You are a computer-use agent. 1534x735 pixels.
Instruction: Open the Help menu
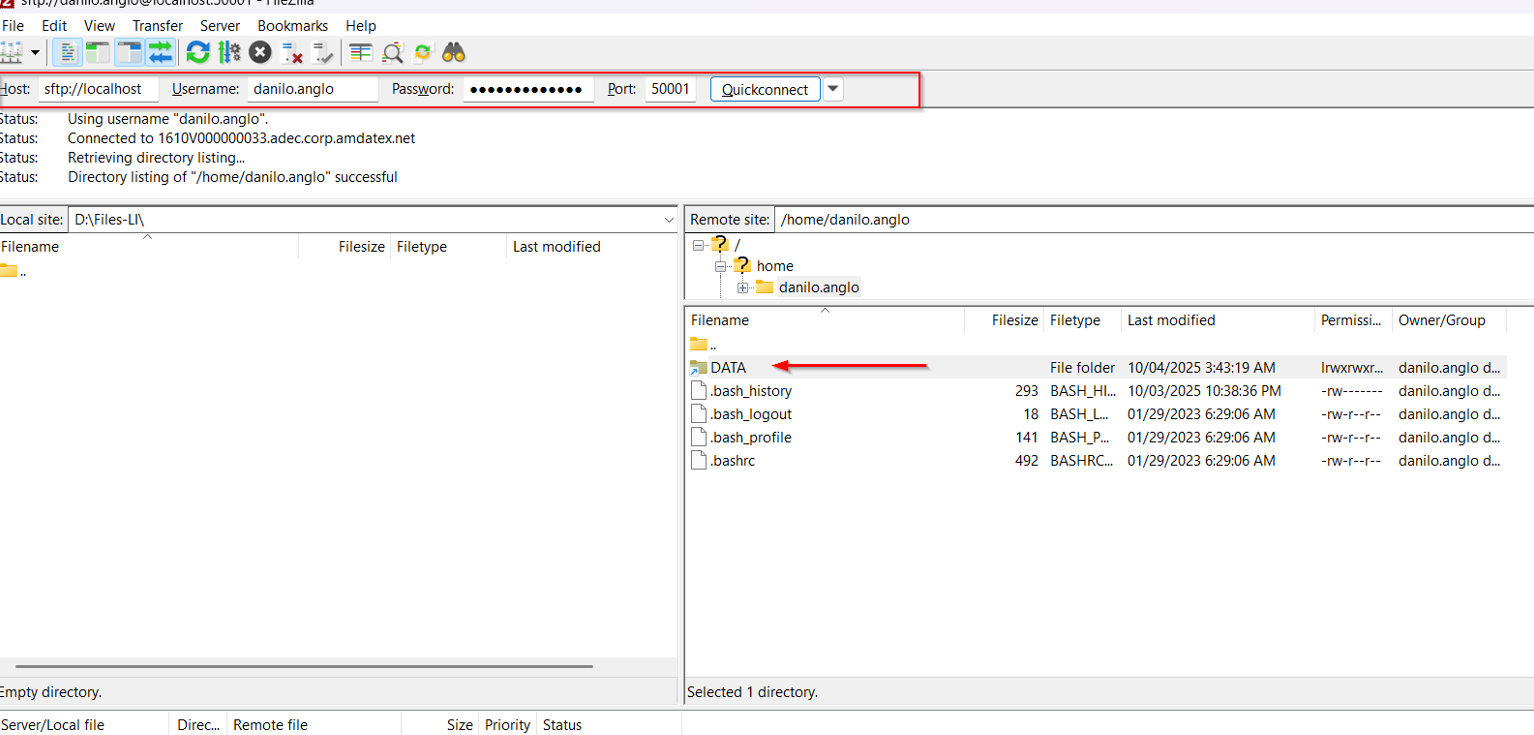[x=361, y=26]
